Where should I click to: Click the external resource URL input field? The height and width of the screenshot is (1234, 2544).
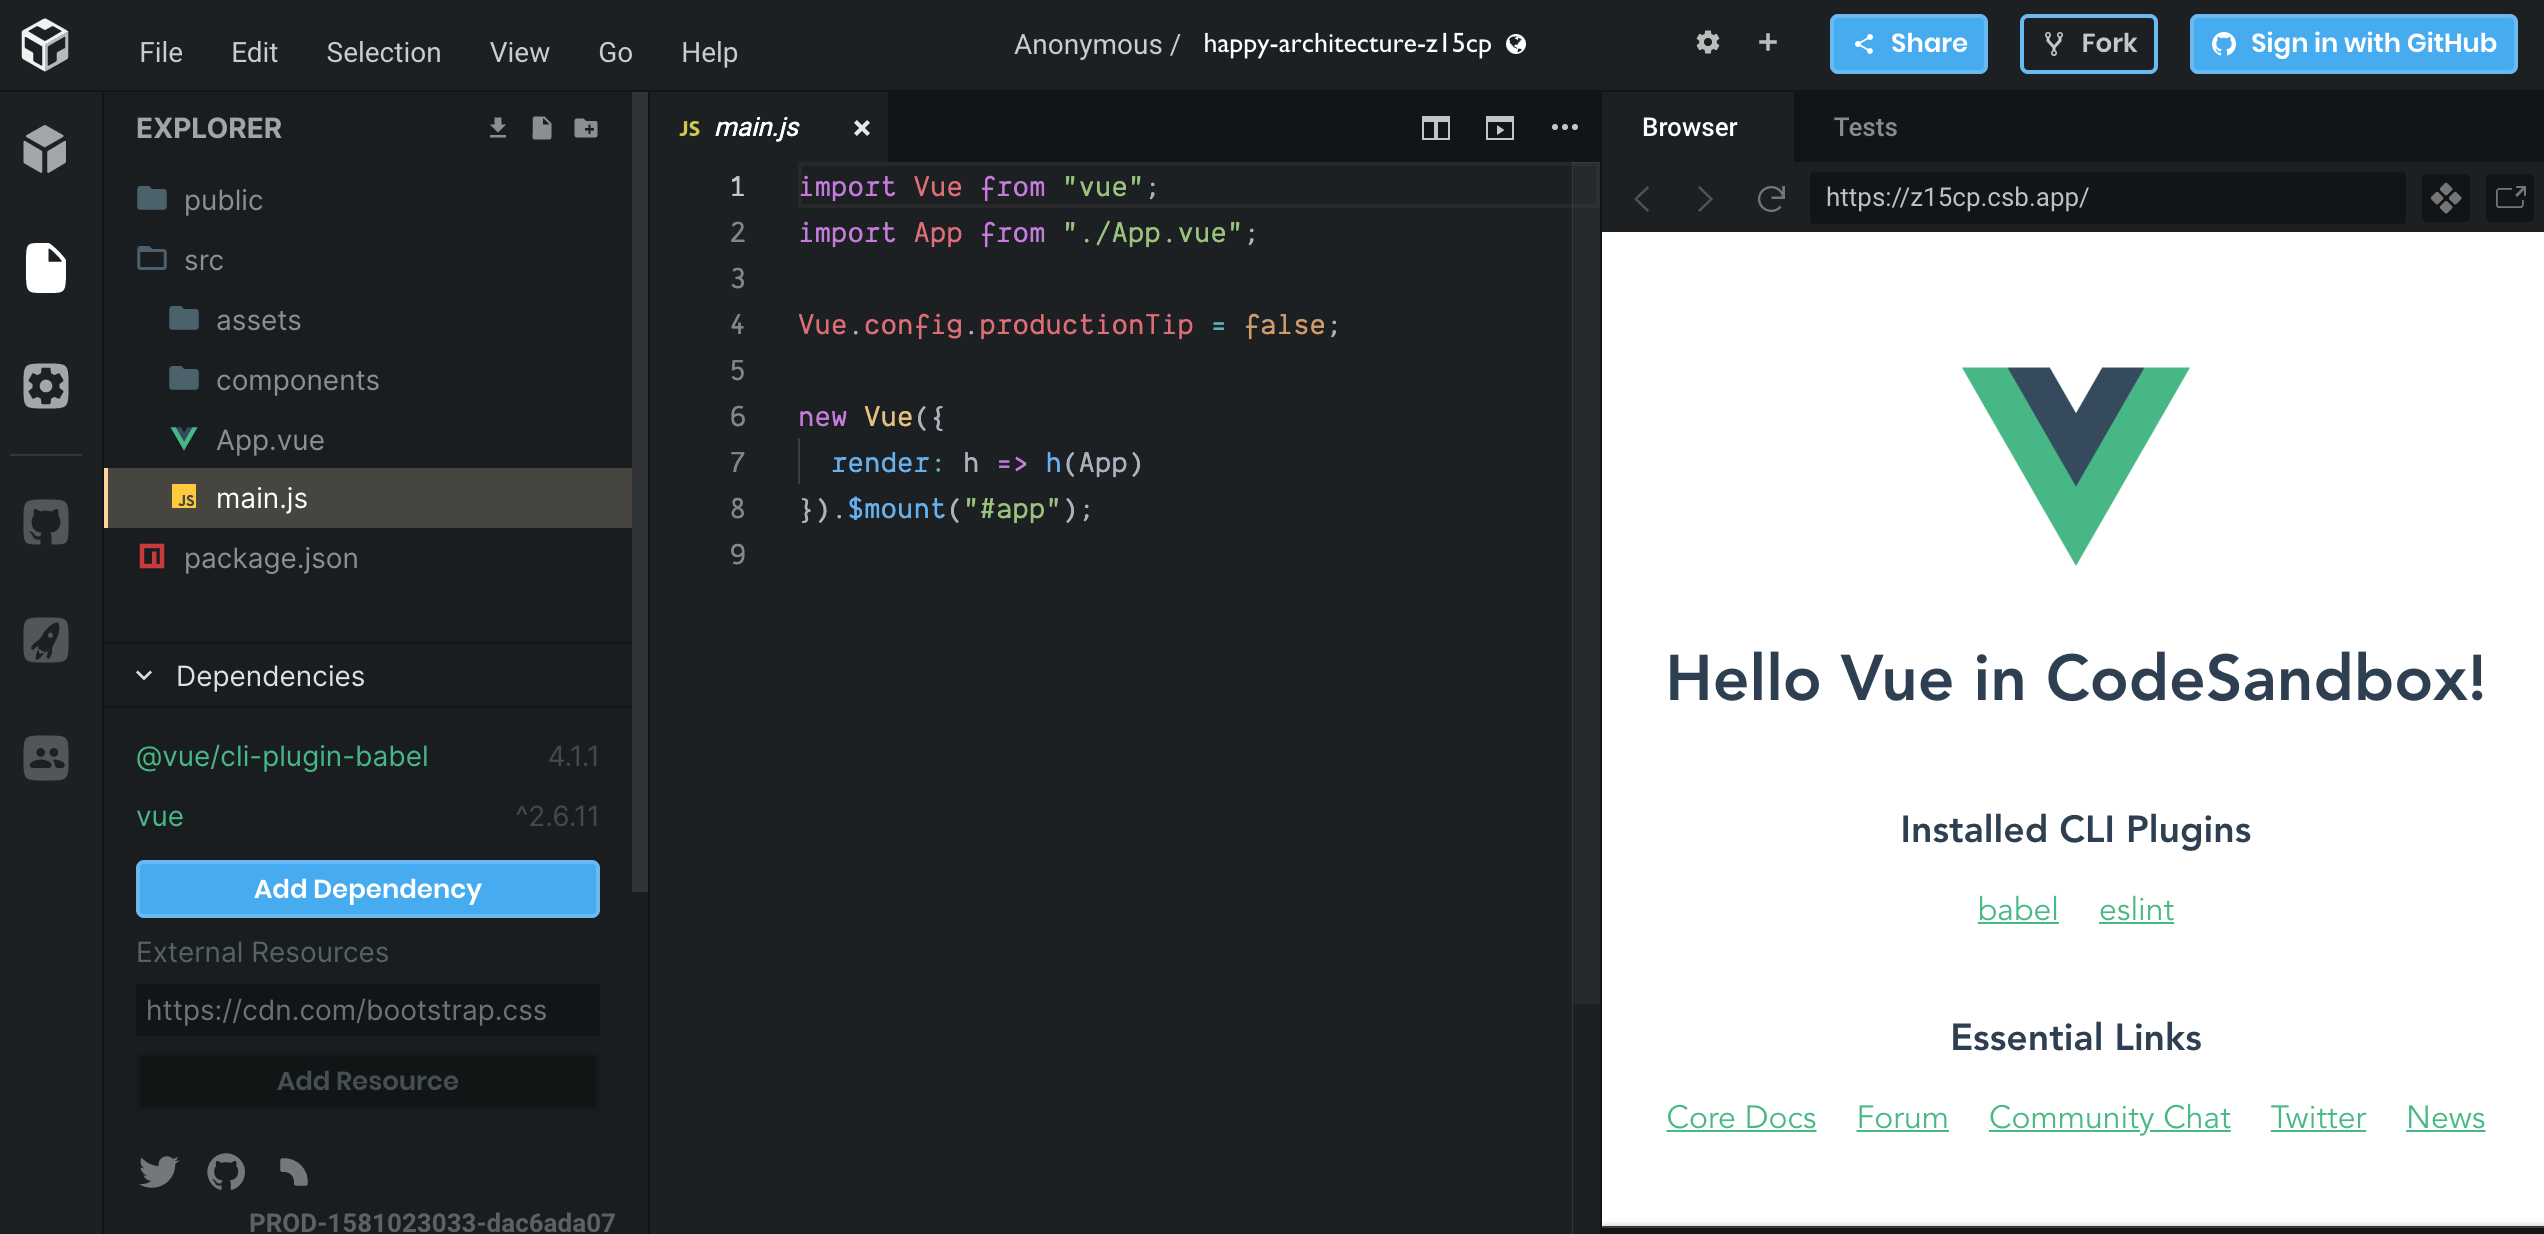click(x=367, y=1010)
